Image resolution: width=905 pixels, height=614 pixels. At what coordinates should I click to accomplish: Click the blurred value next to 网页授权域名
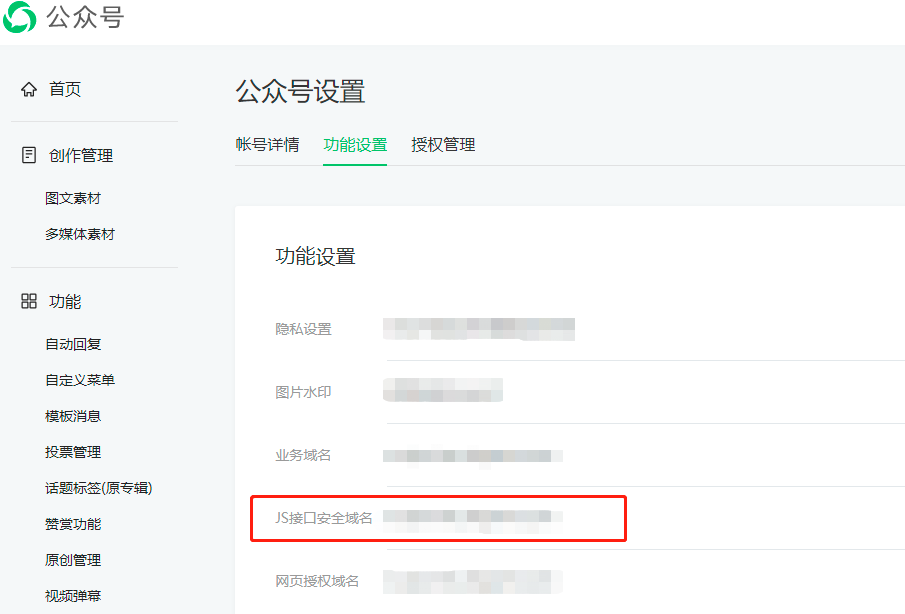click(x=473, y=582)
